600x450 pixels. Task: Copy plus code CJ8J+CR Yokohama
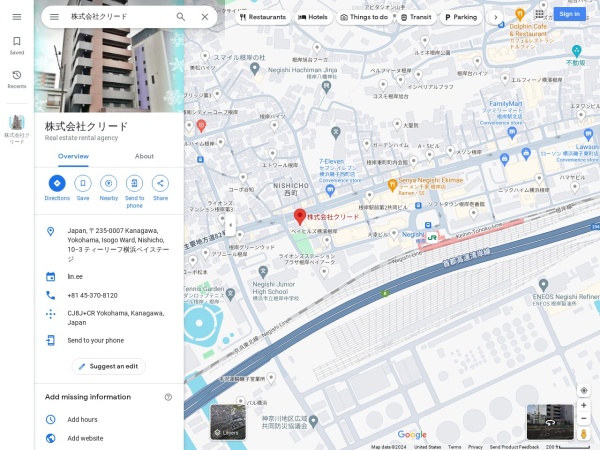pyautogui.click(x=109, y=318)
